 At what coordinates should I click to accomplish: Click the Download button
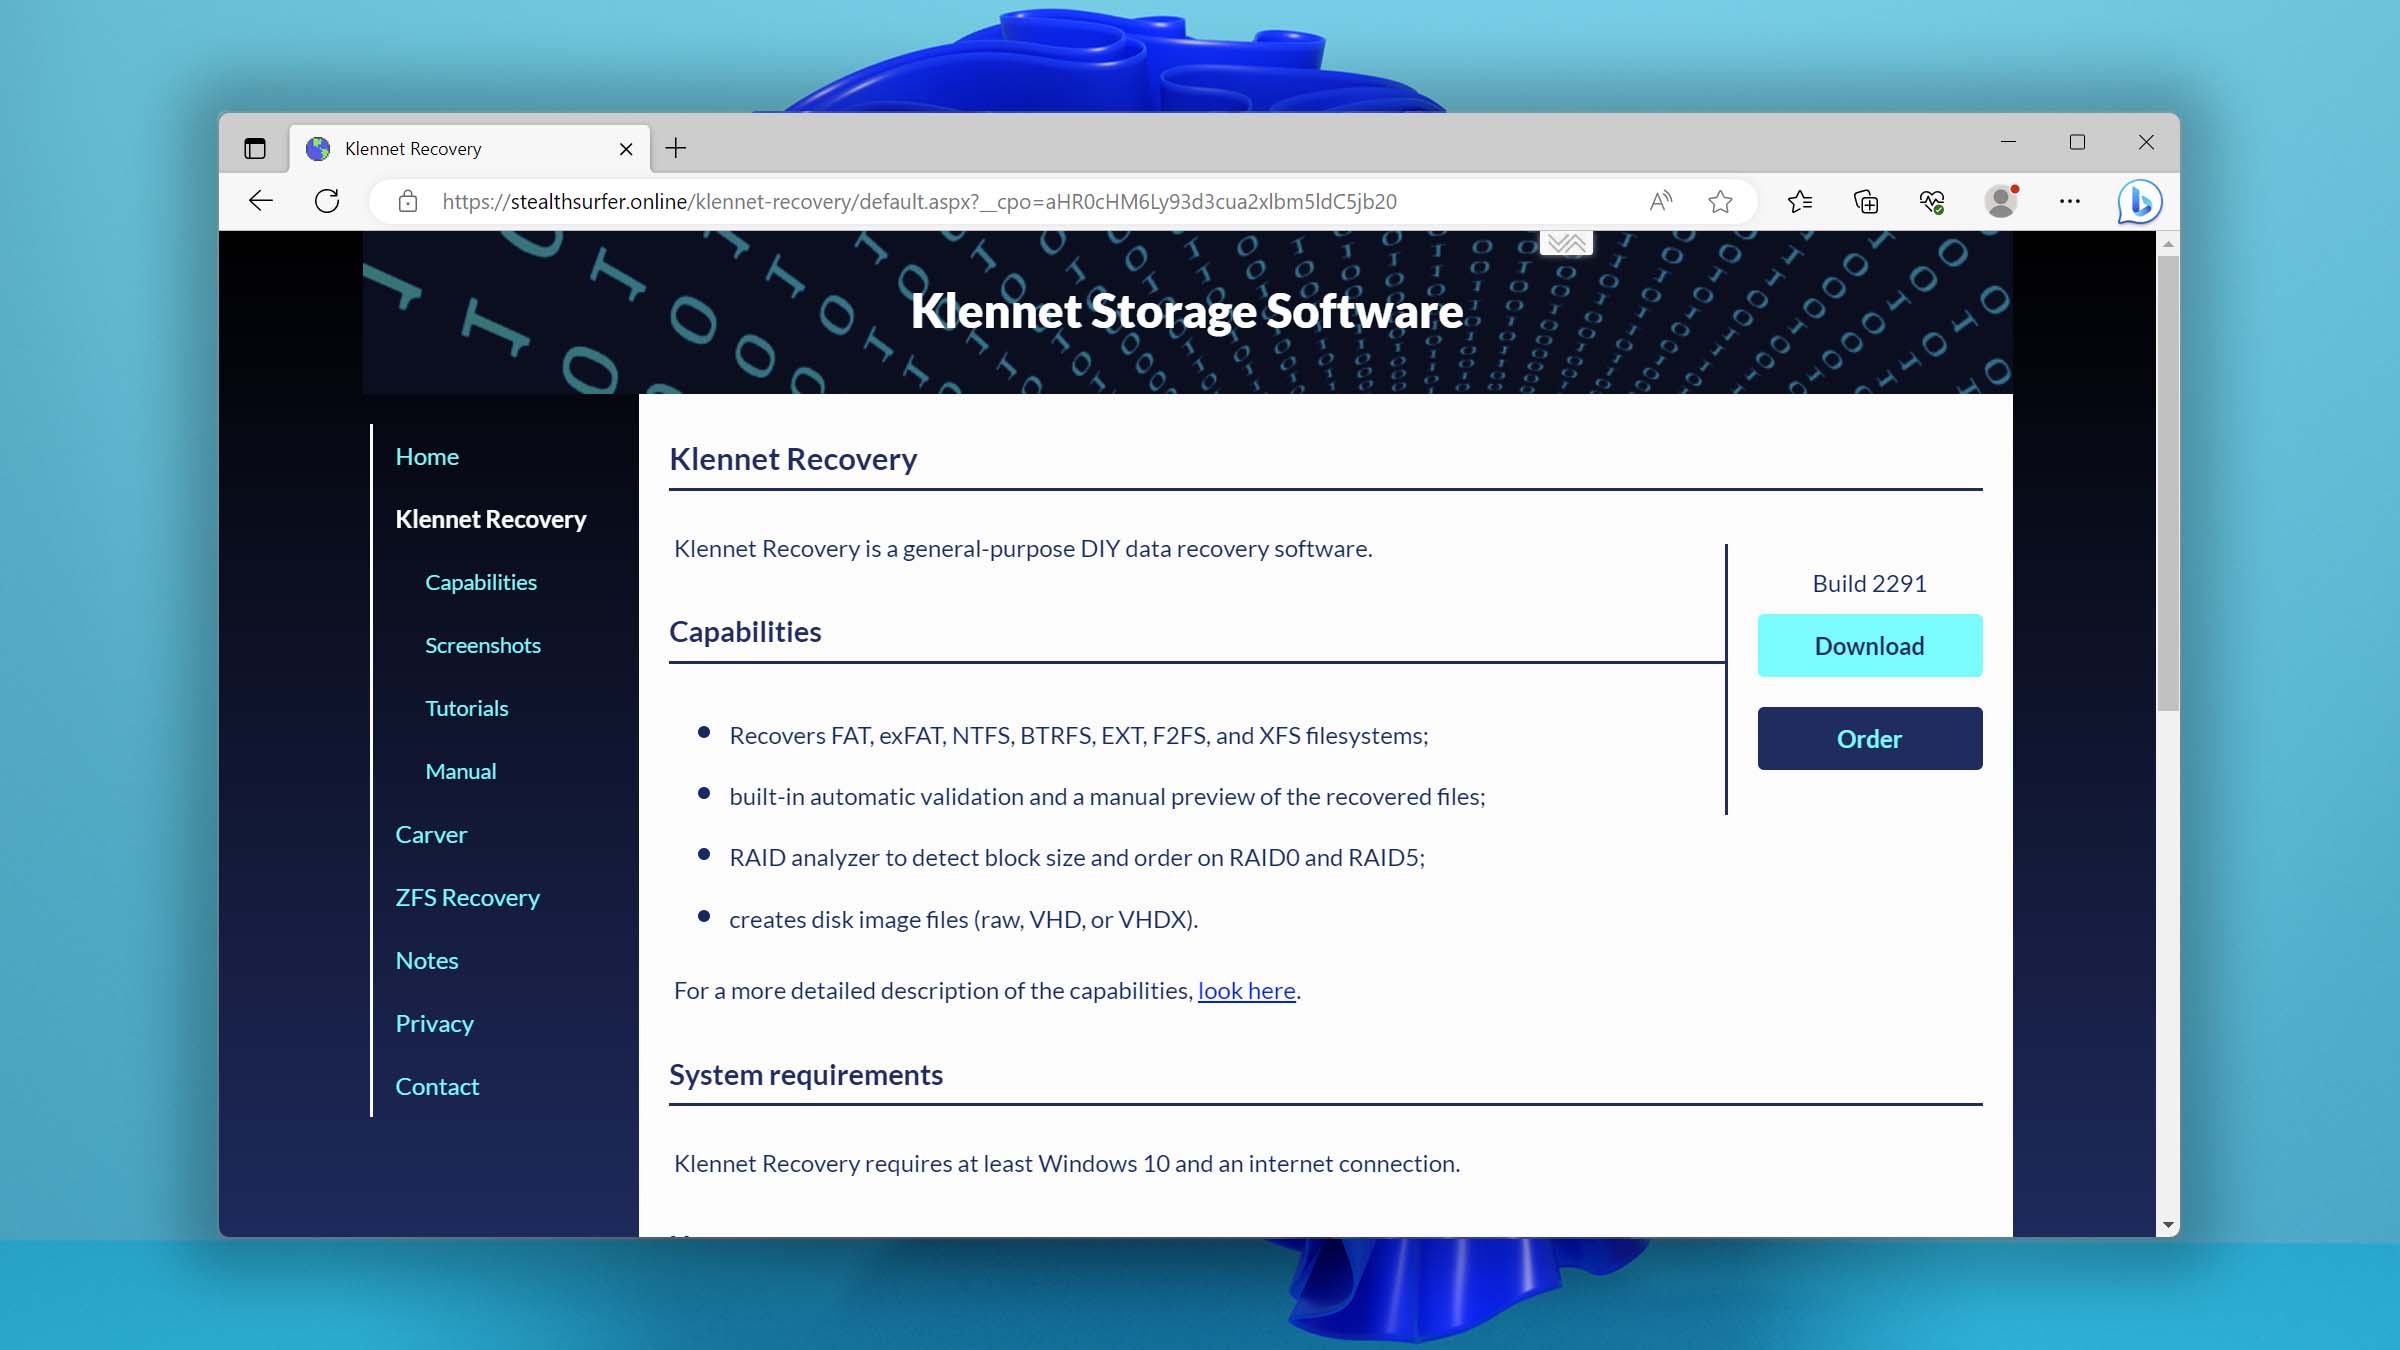click(x=1870, y=645)
